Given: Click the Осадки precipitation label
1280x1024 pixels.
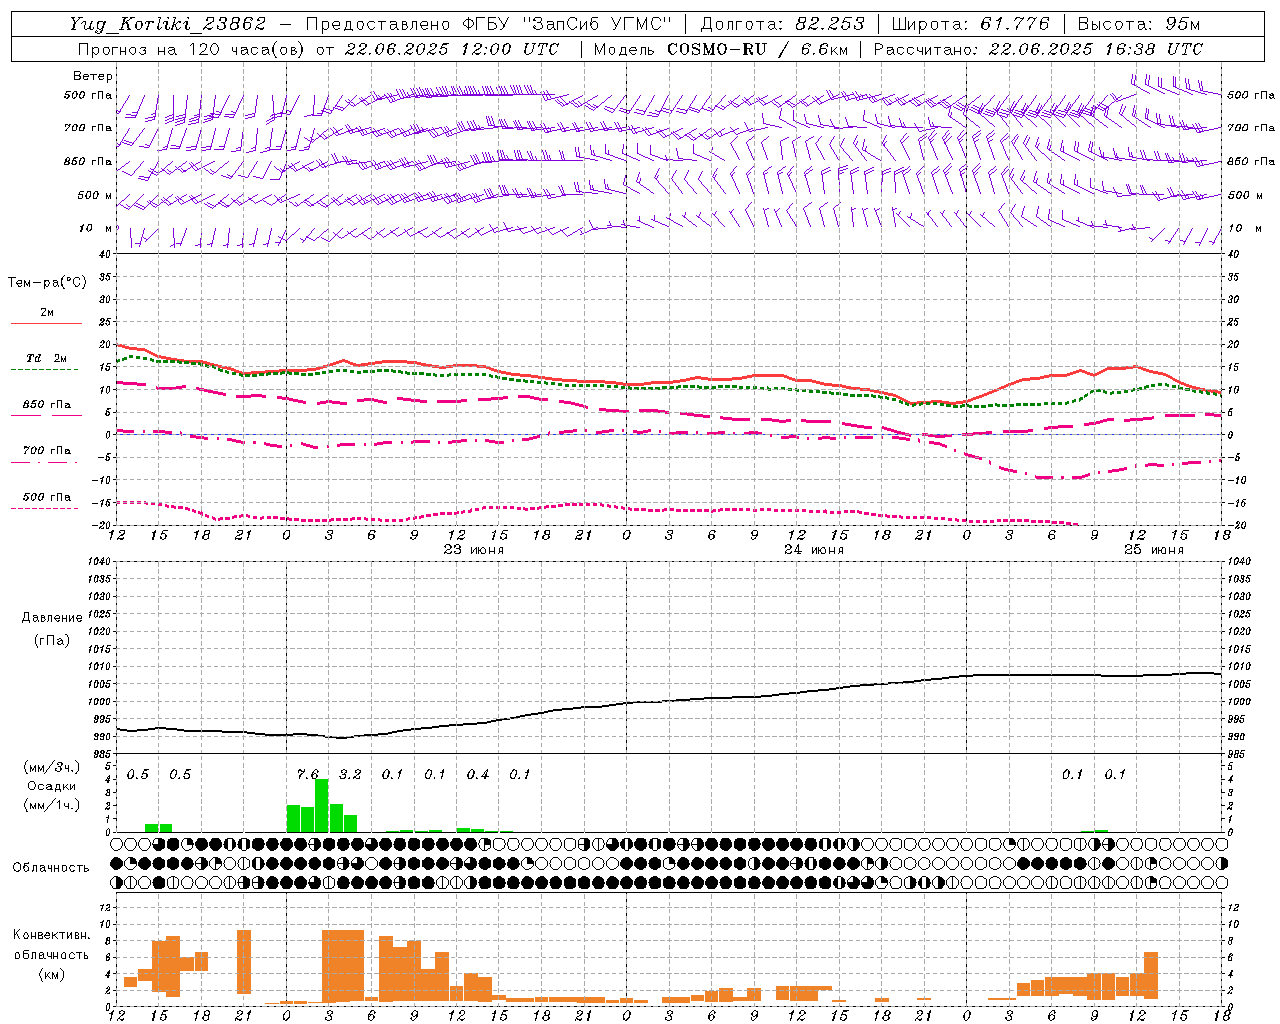Looking at the screenshot, I should tap(51, 786).
